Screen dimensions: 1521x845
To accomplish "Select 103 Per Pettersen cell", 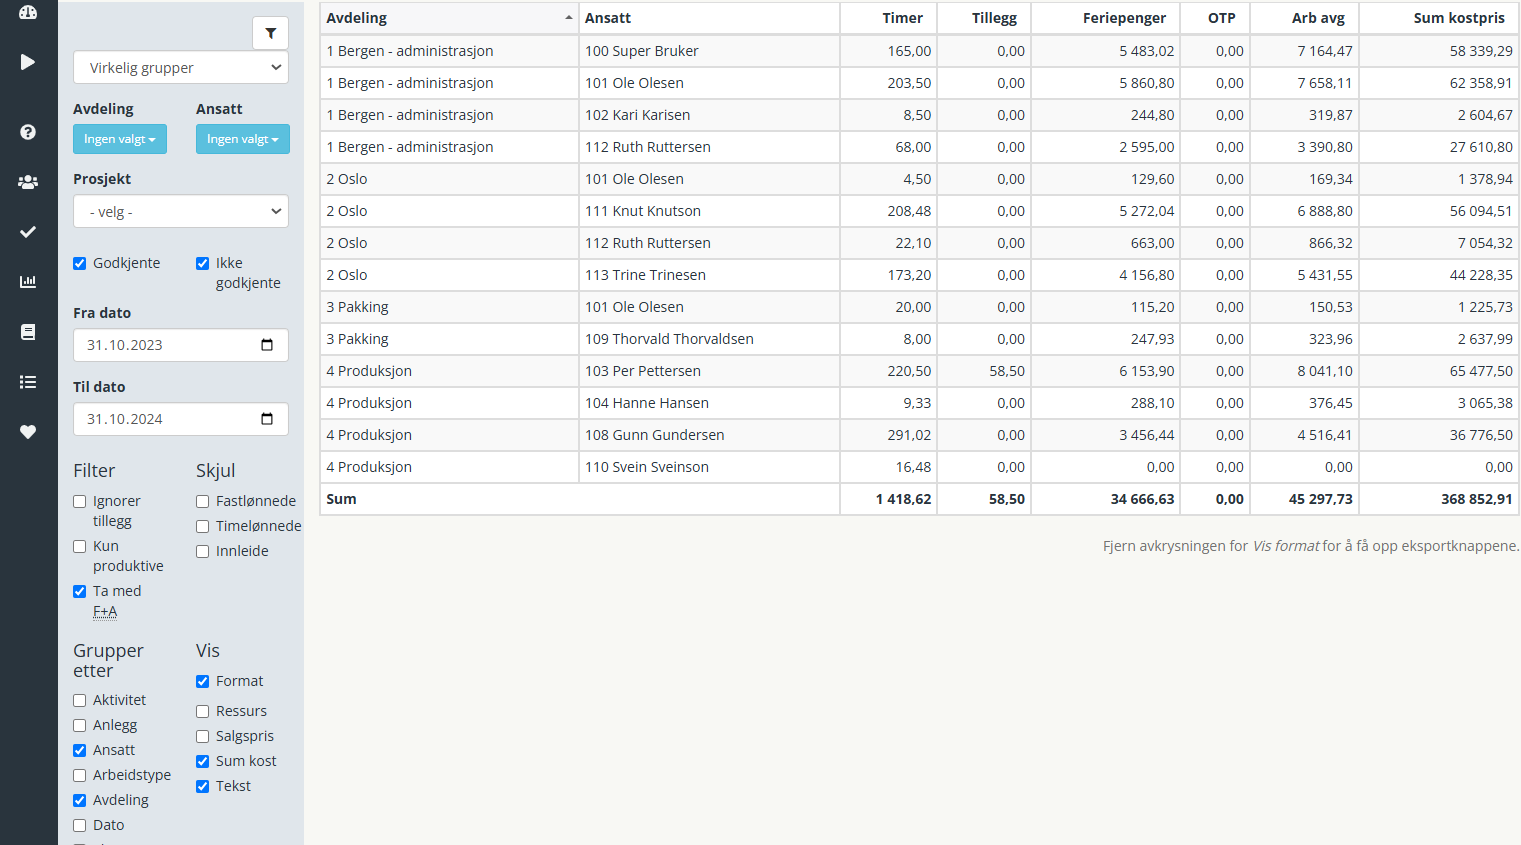I will pos(709,371).
